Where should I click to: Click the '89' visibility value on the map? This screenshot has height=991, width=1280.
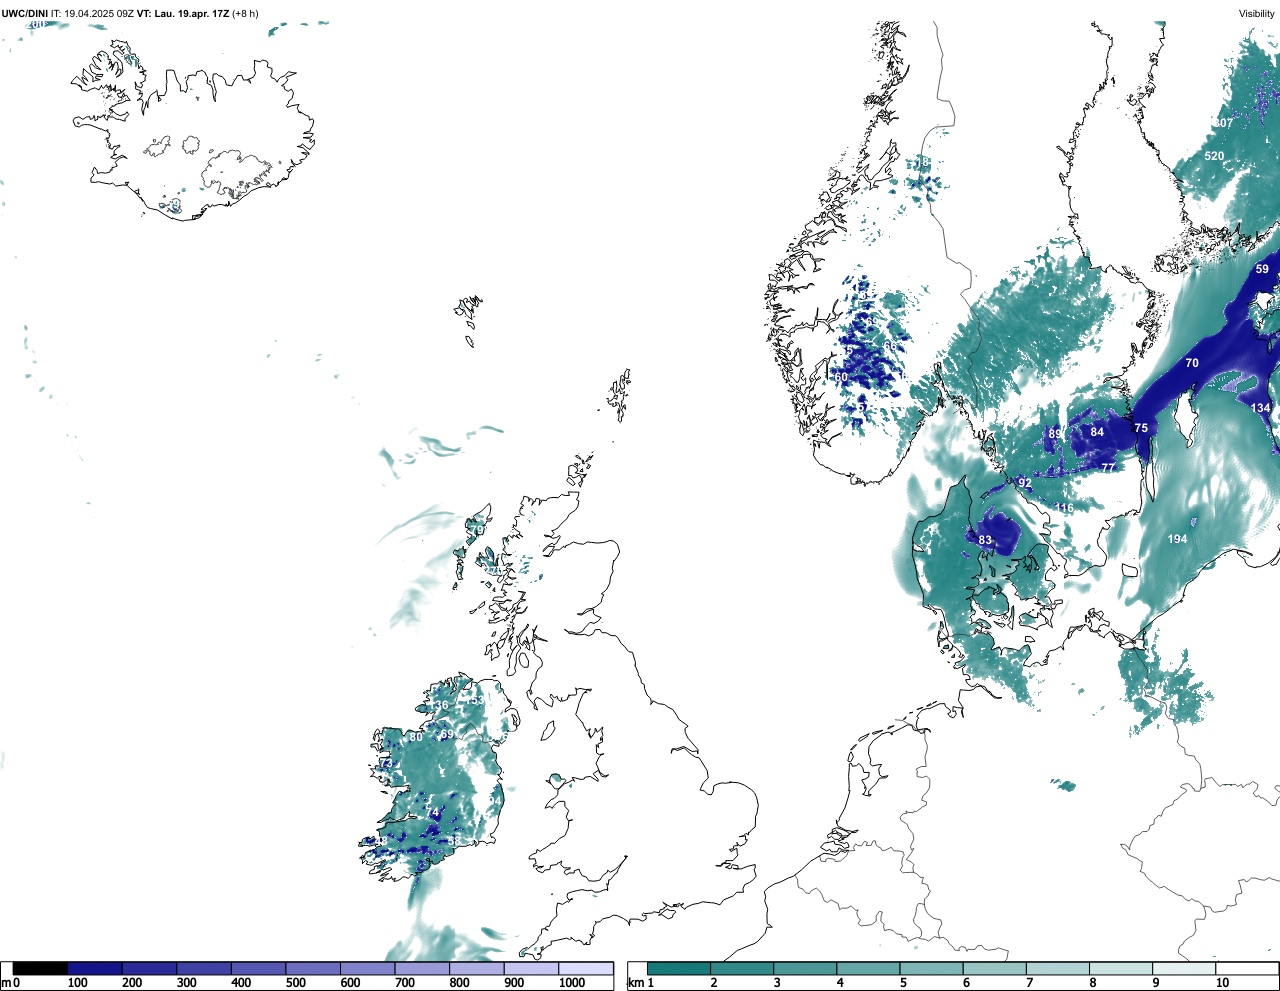pos(1055,434)
